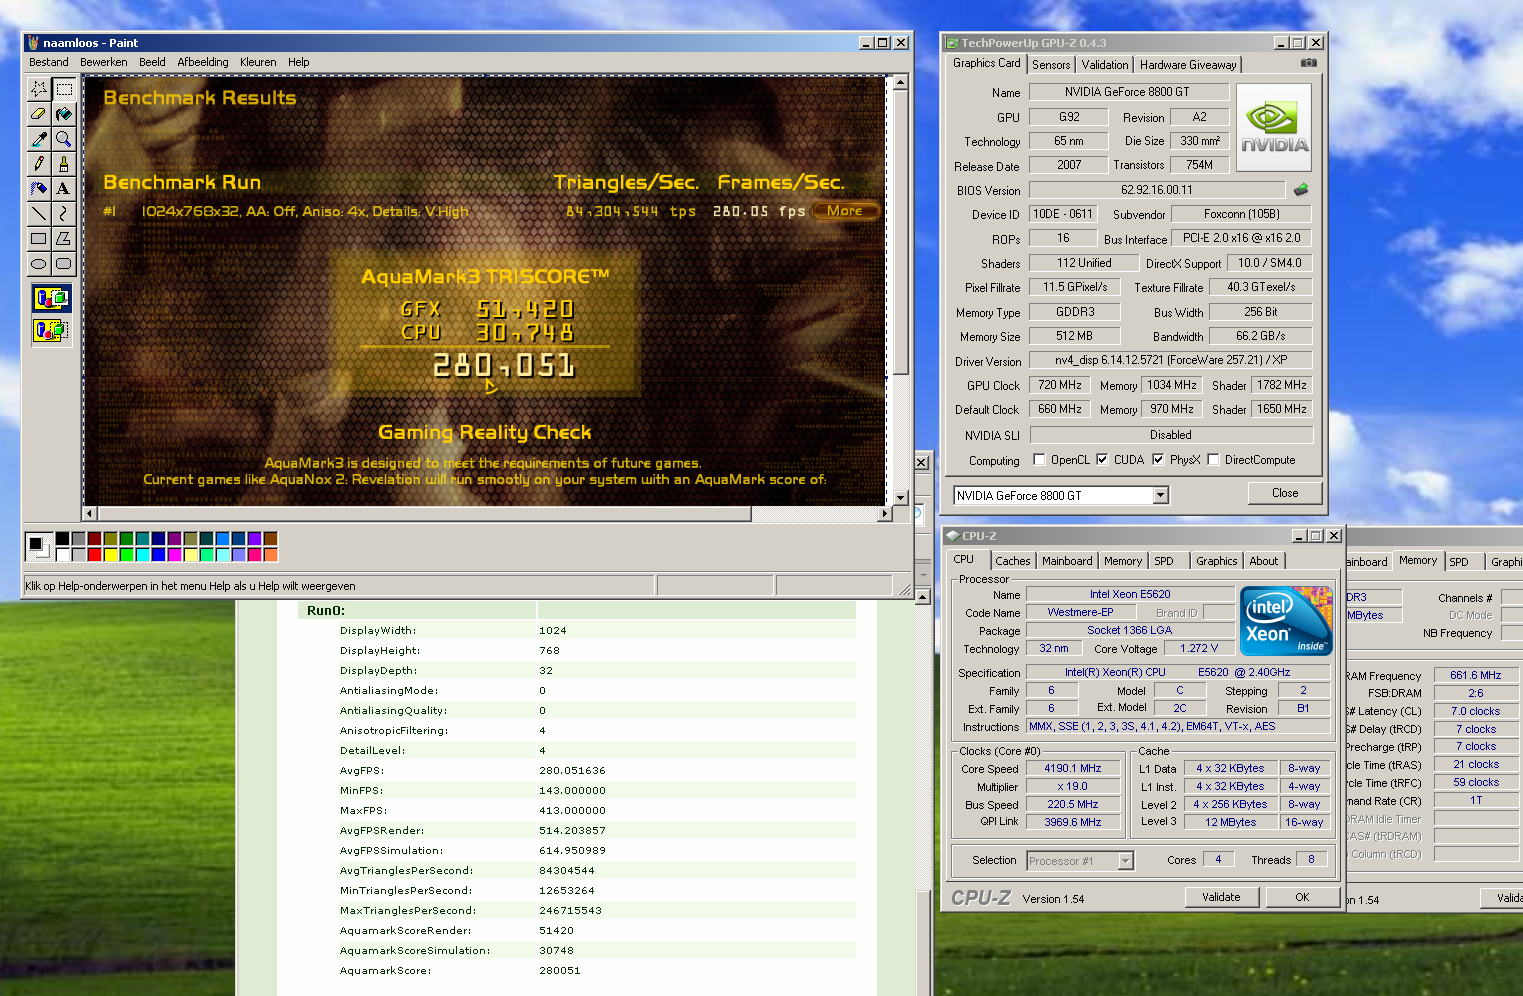The height and width of the screenshot is (996, 1523).
Task: Select the Free-Form Select tool in Paint
Action: pos(39,89)
